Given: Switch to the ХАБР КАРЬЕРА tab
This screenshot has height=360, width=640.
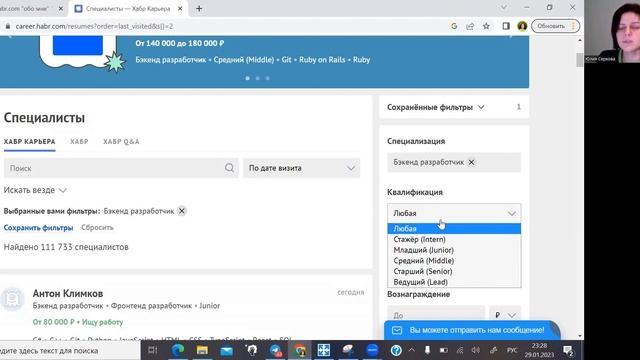Looking at the screenshot, I should click(29, 142).
